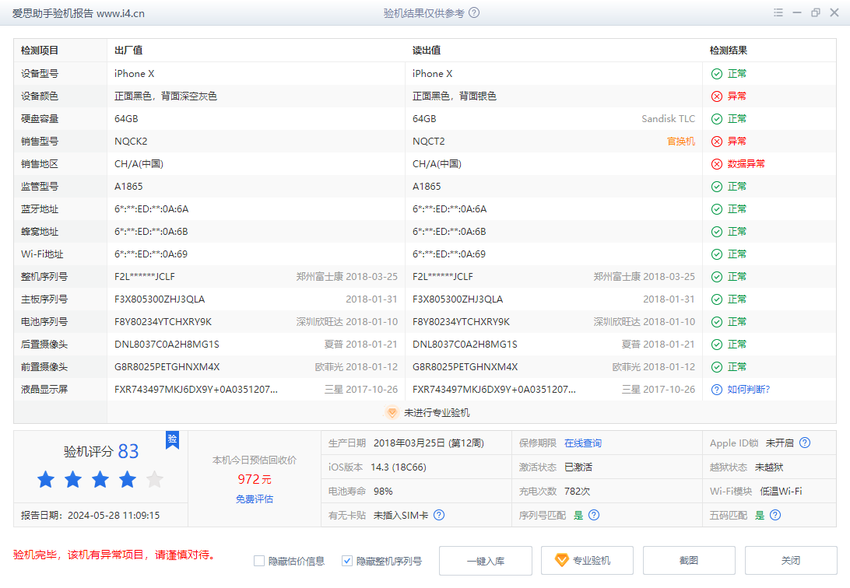Click the battery life value 98%
Image resolution: width=850 pixels, height=588 pixels.
pos(383,492)
